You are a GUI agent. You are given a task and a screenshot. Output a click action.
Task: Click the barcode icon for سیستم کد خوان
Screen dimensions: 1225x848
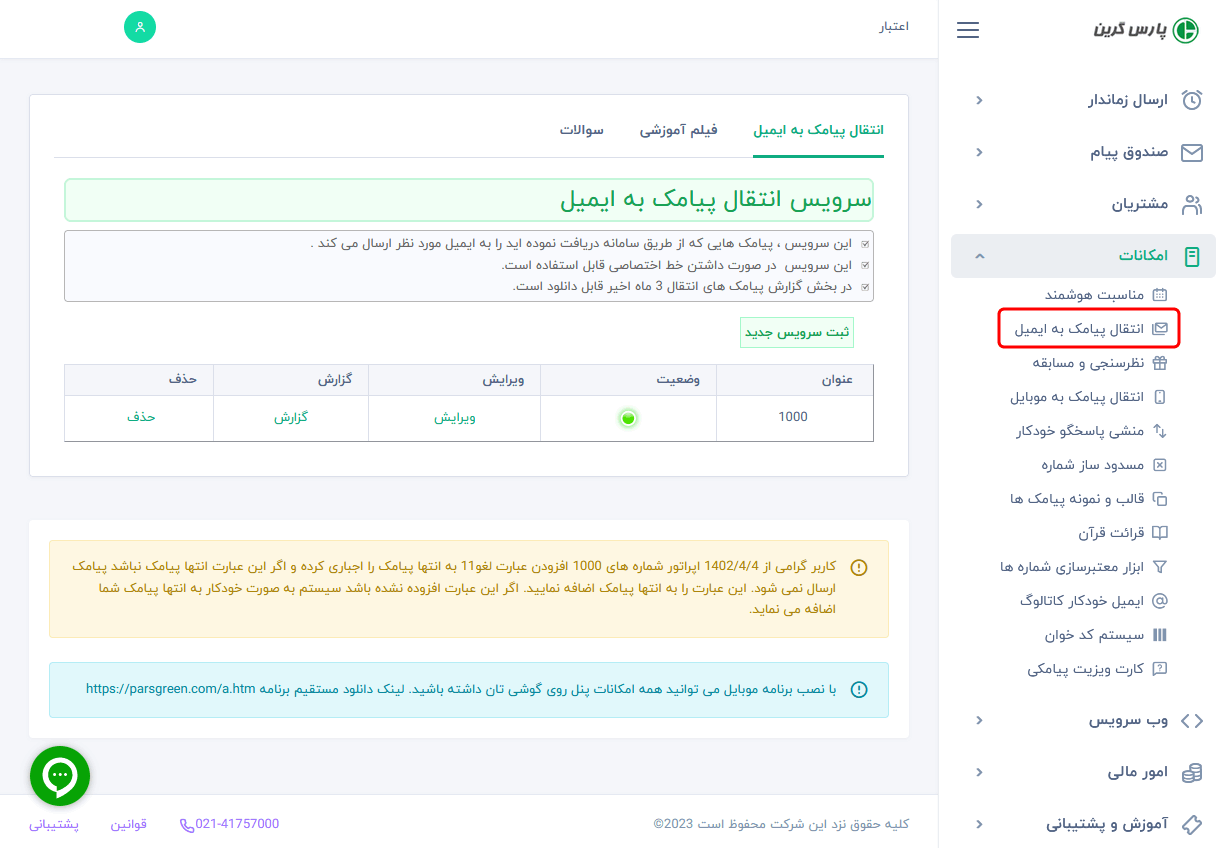(x=1158, y=634)
